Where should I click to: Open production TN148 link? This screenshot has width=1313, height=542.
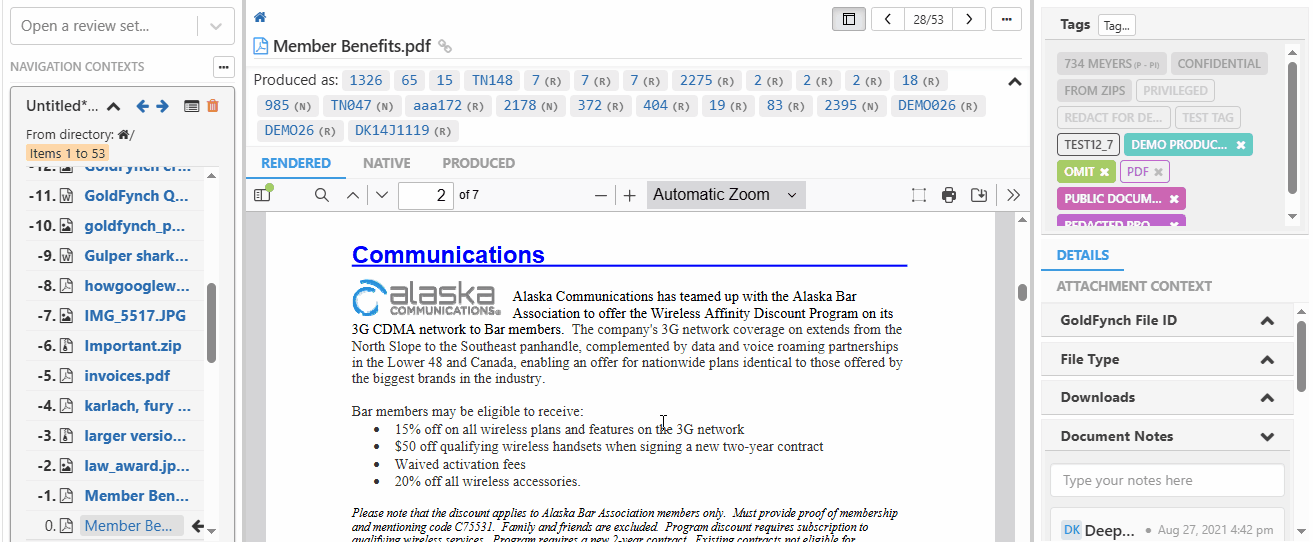[x=493, y=81]
